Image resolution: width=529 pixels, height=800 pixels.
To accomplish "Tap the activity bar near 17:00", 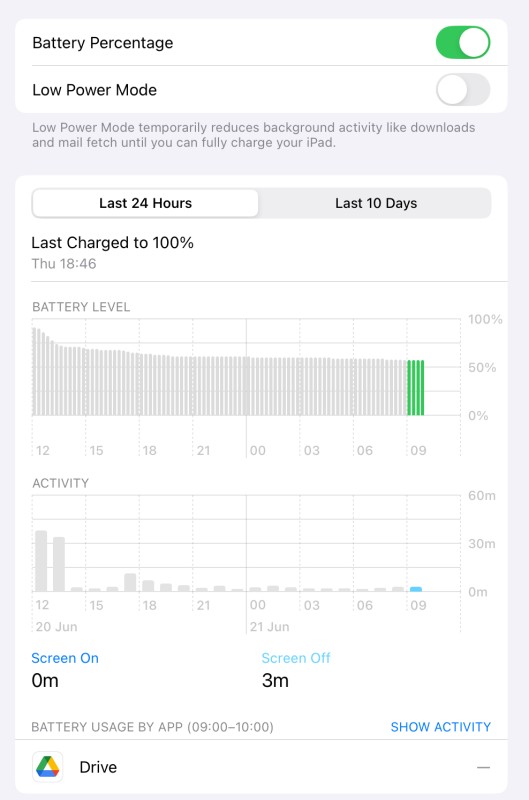I will pyautogui.click(x=130, y=582).
